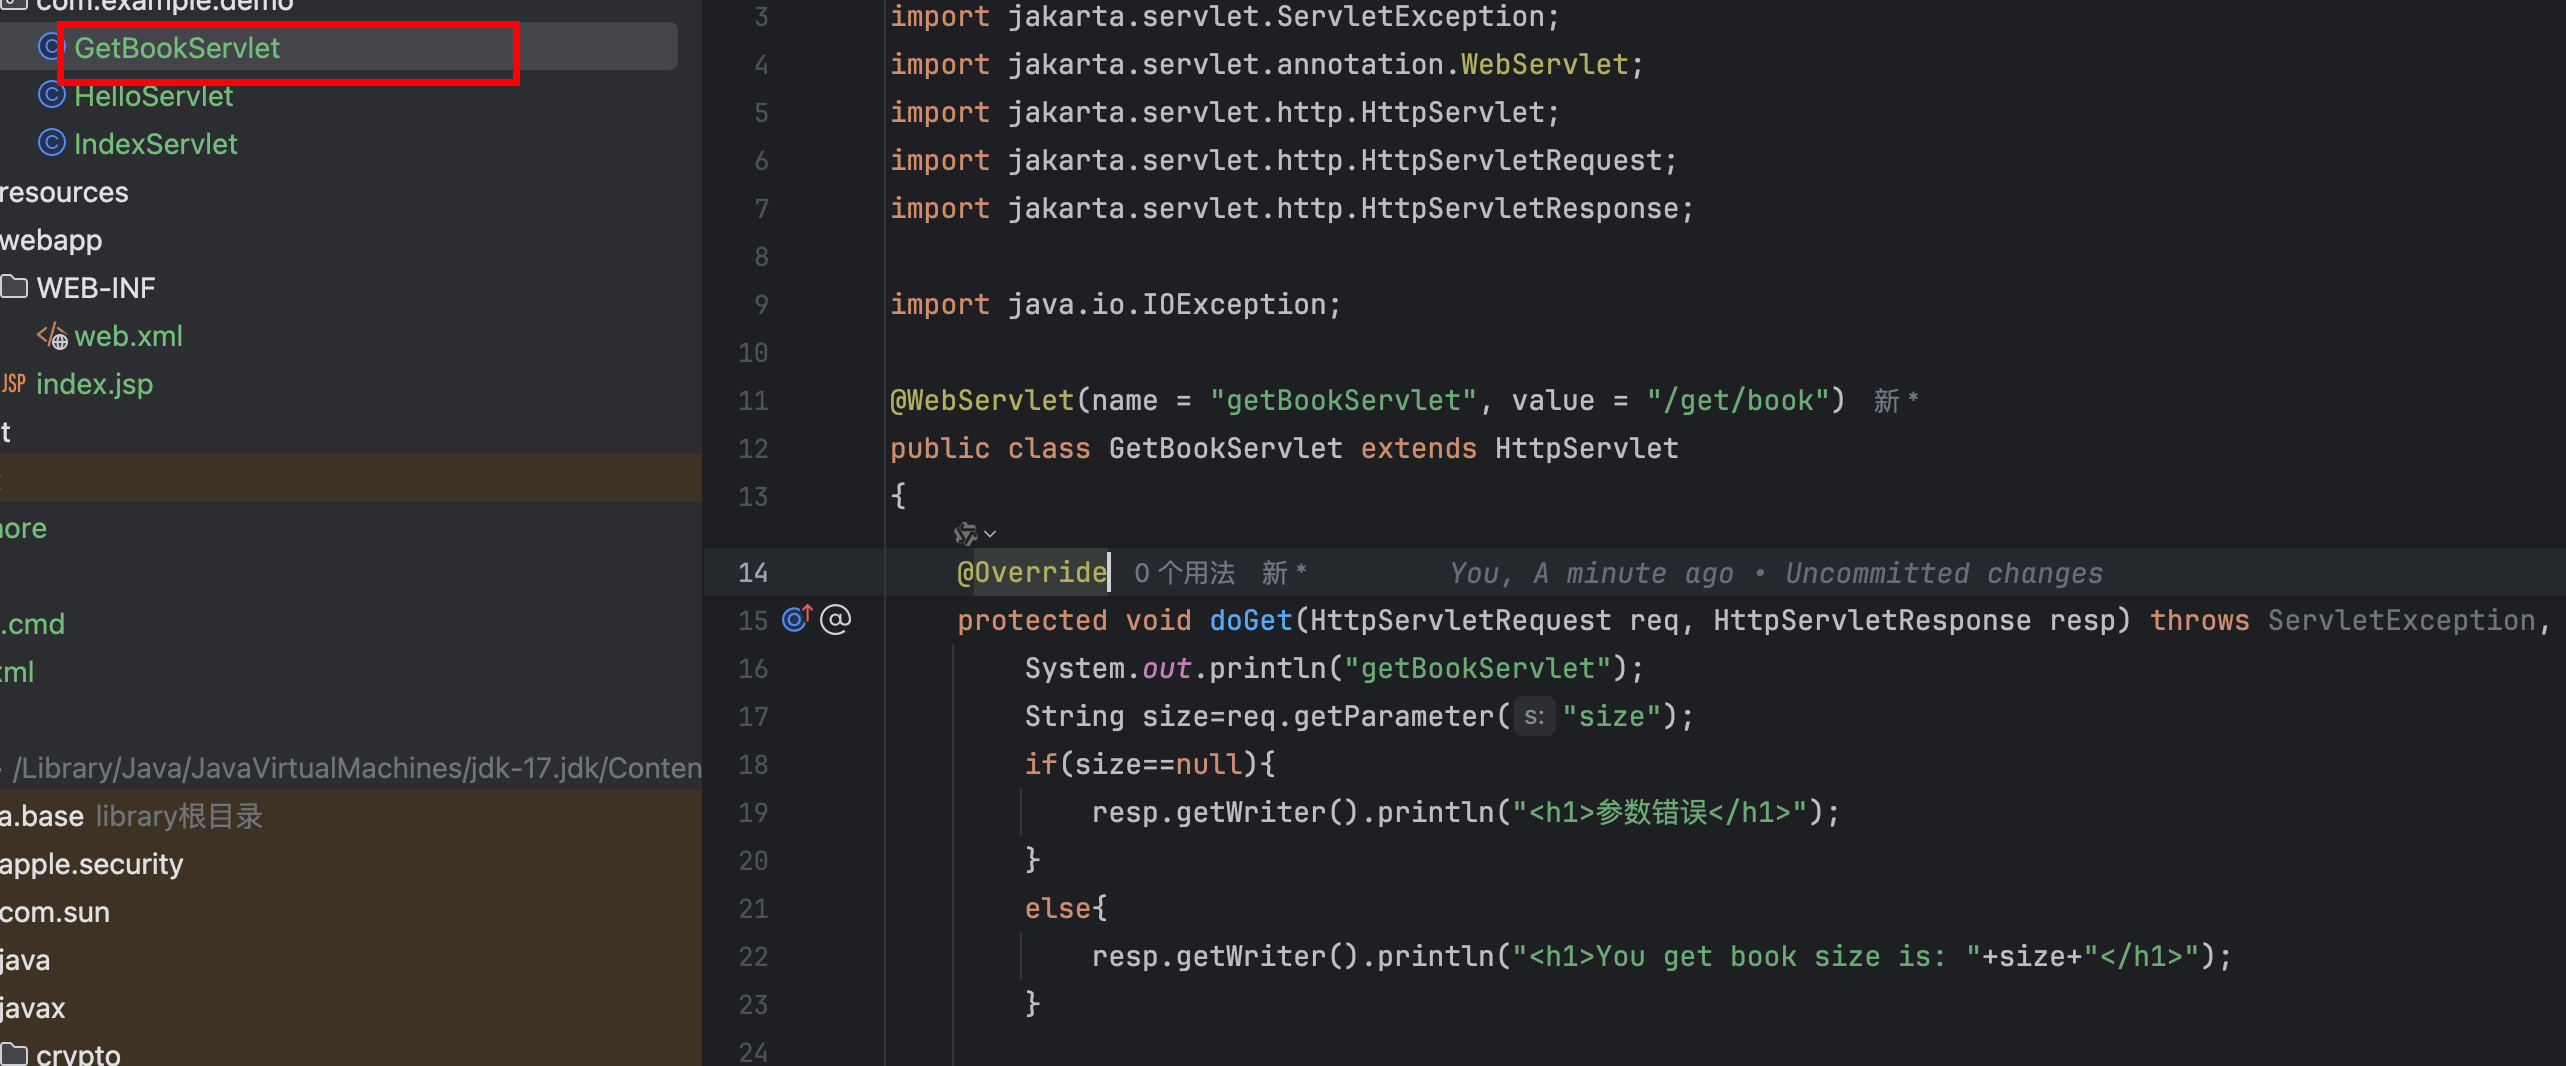Select GetBookServlet class in project tree

click(177, 48)
